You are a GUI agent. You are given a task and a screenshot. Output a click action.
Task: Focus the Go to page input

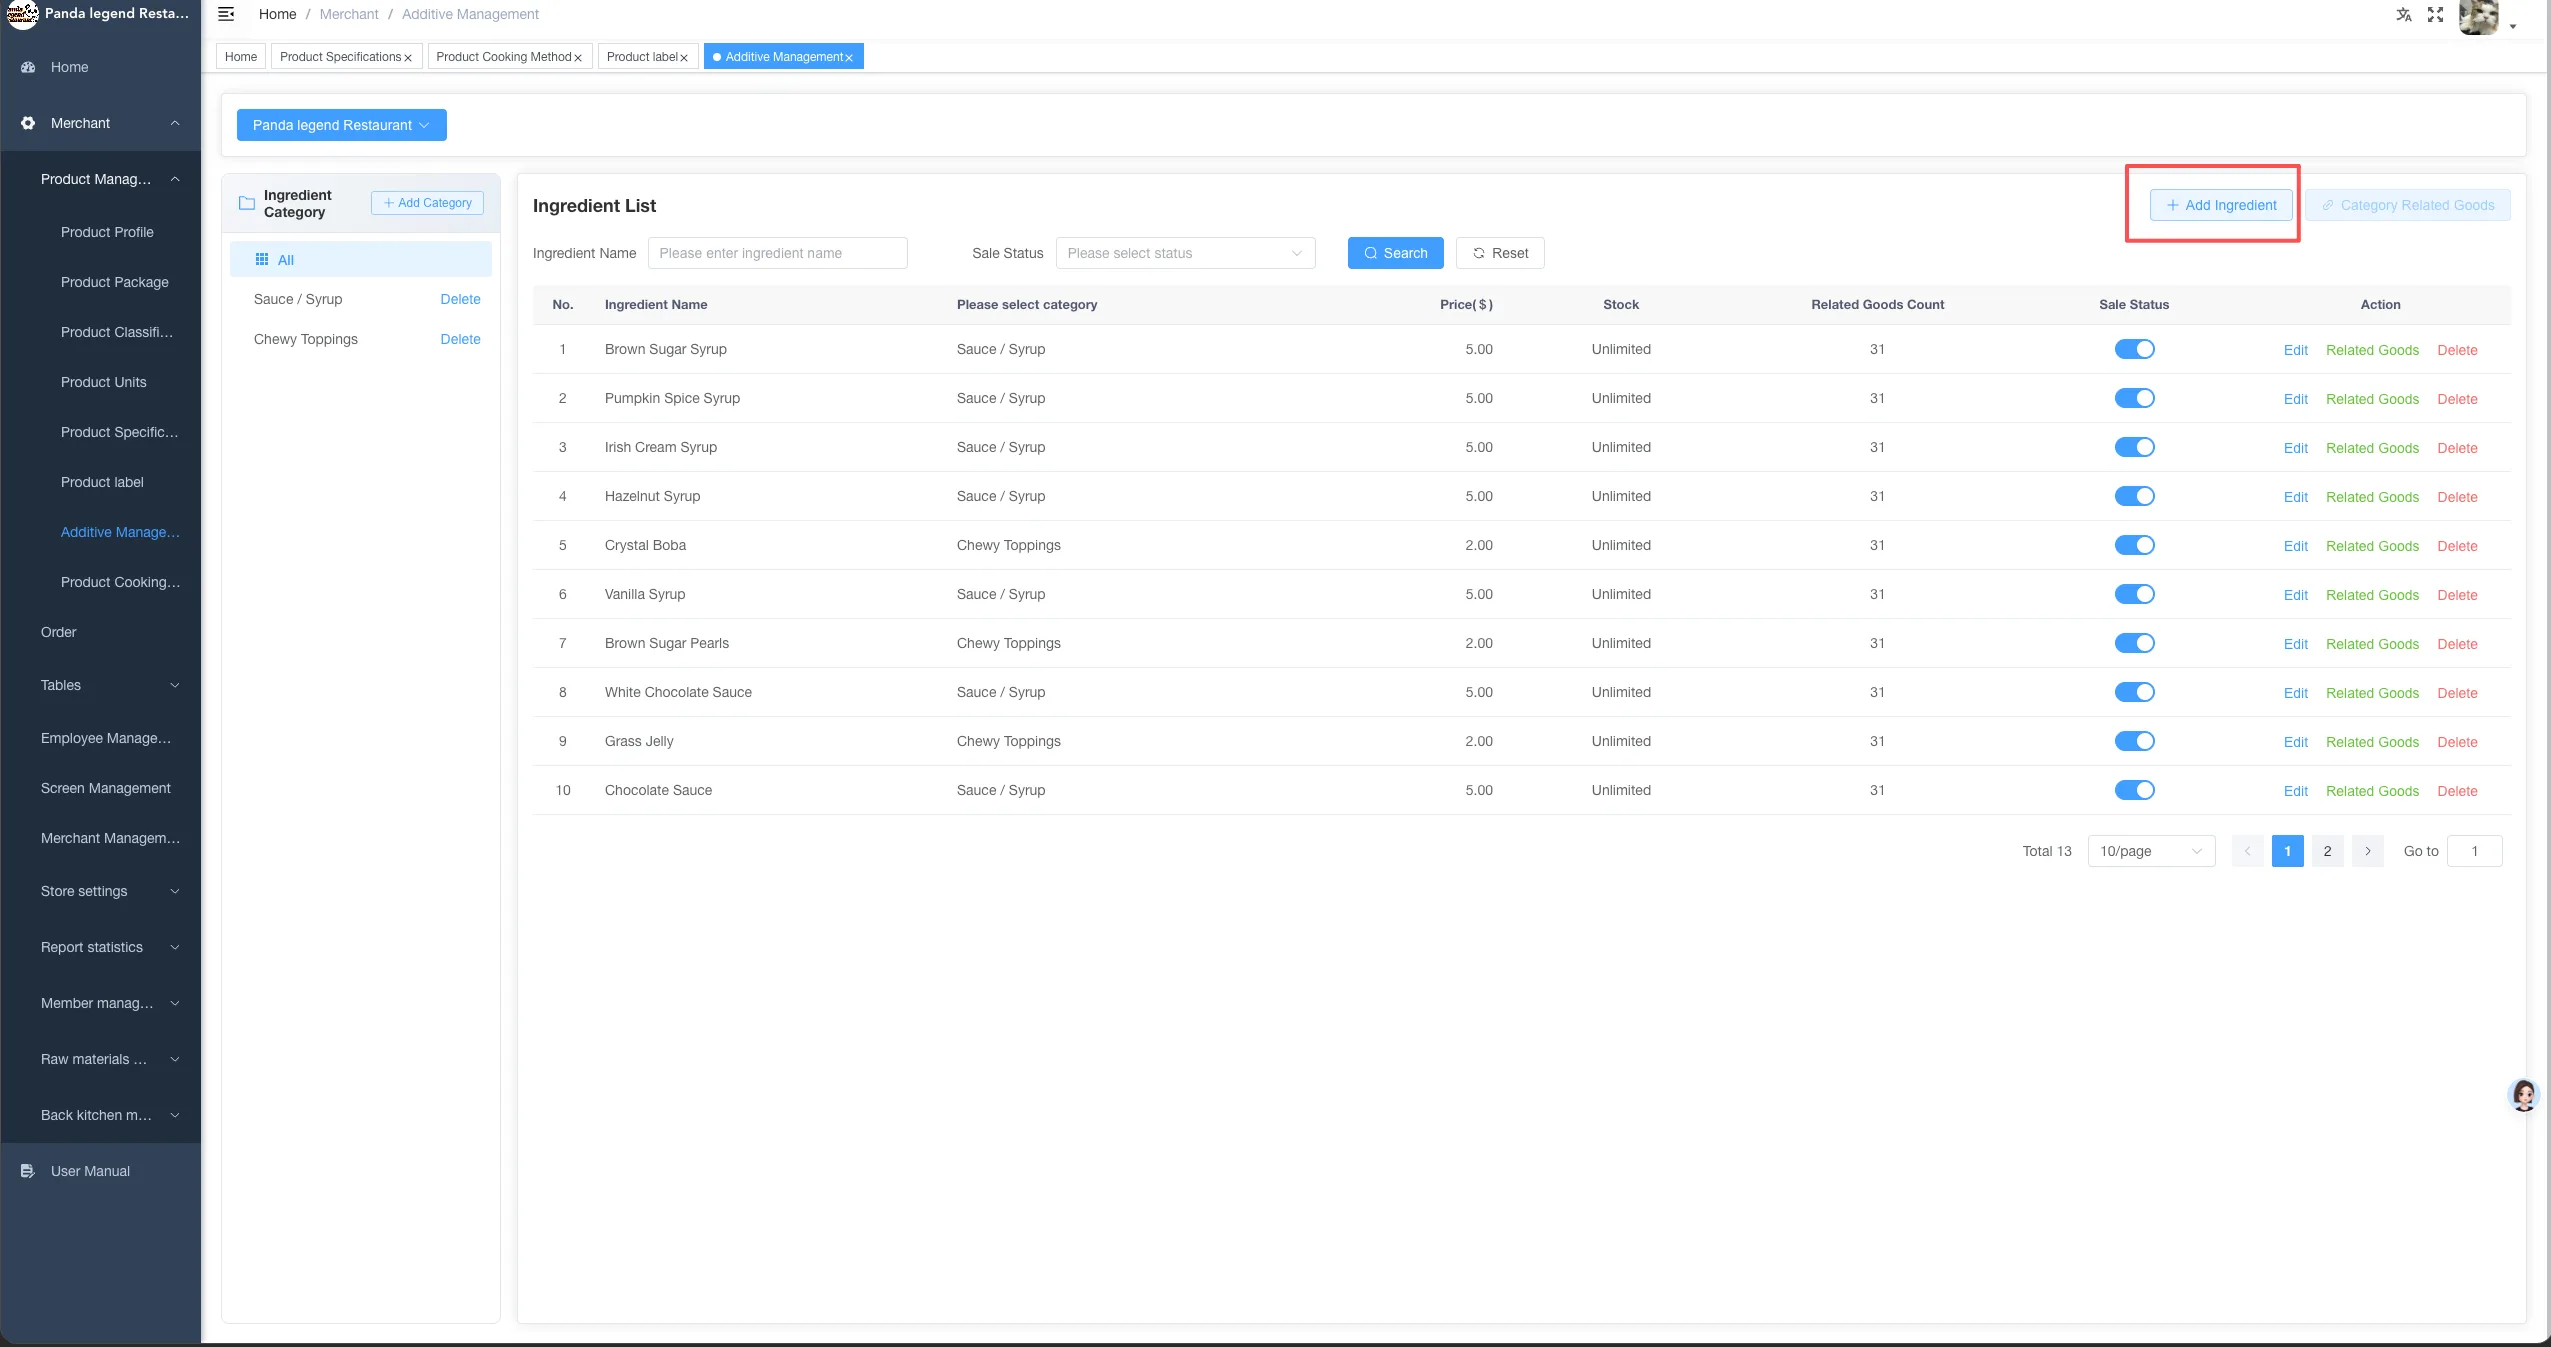(2475, 851)
